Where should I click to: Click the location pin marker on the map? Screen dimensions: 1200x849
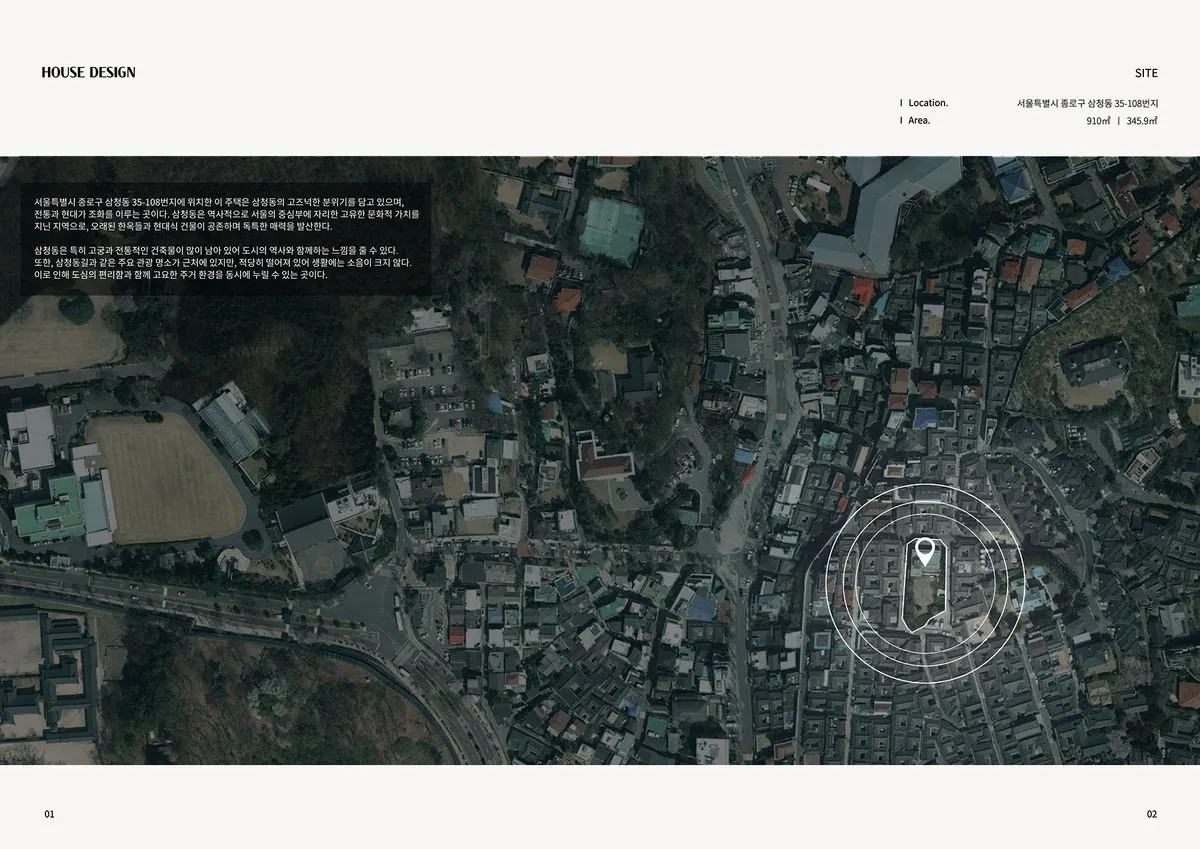pyautogui.click(x=927, y=551)
